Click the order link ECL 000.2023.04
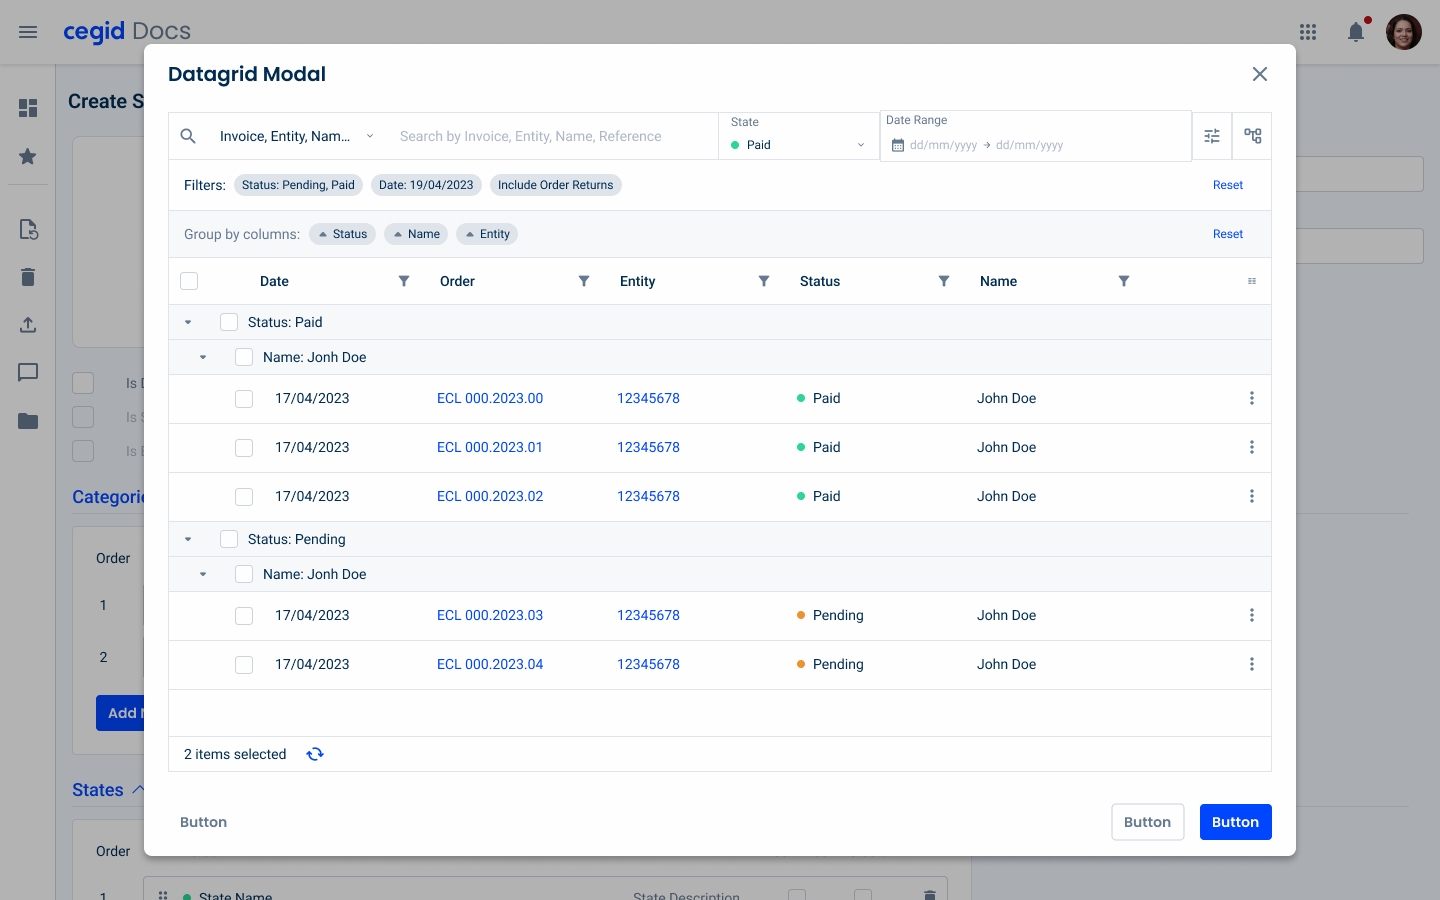The height and width of the screenshot is (900, 1440). 490,664
